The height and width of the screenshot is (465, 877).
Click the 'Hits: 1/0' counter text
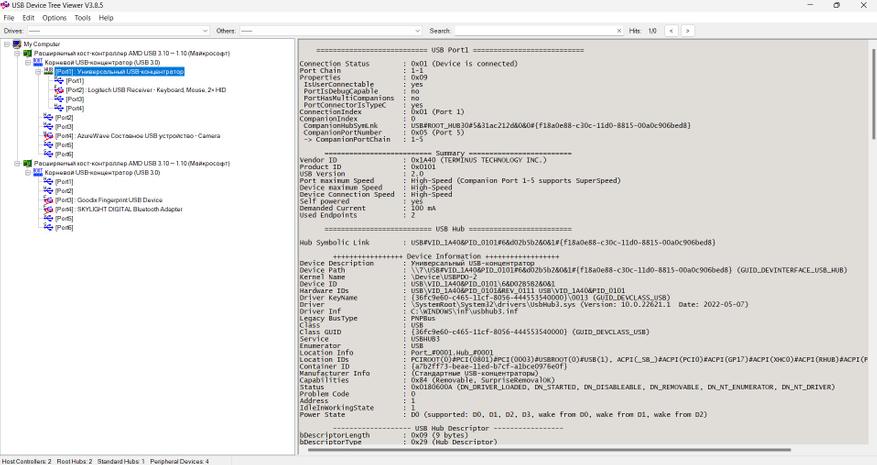tap(643, 31)
